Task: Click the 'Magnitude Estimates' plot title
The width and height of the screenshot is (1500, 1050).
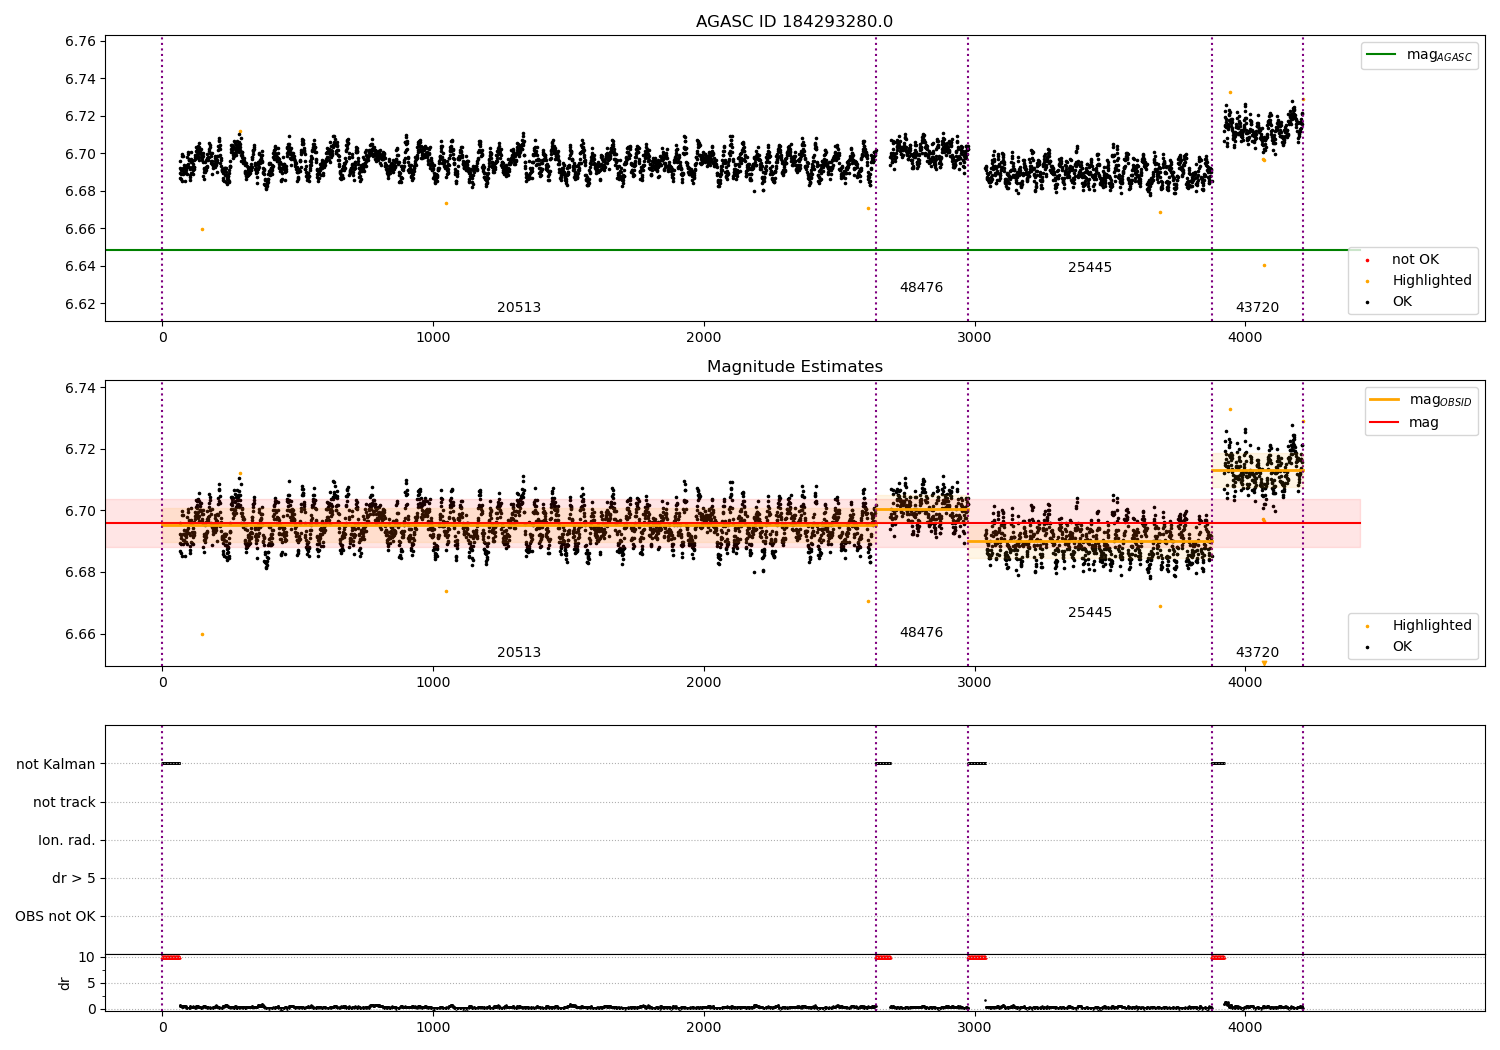Action: click(x=794, y=367)
